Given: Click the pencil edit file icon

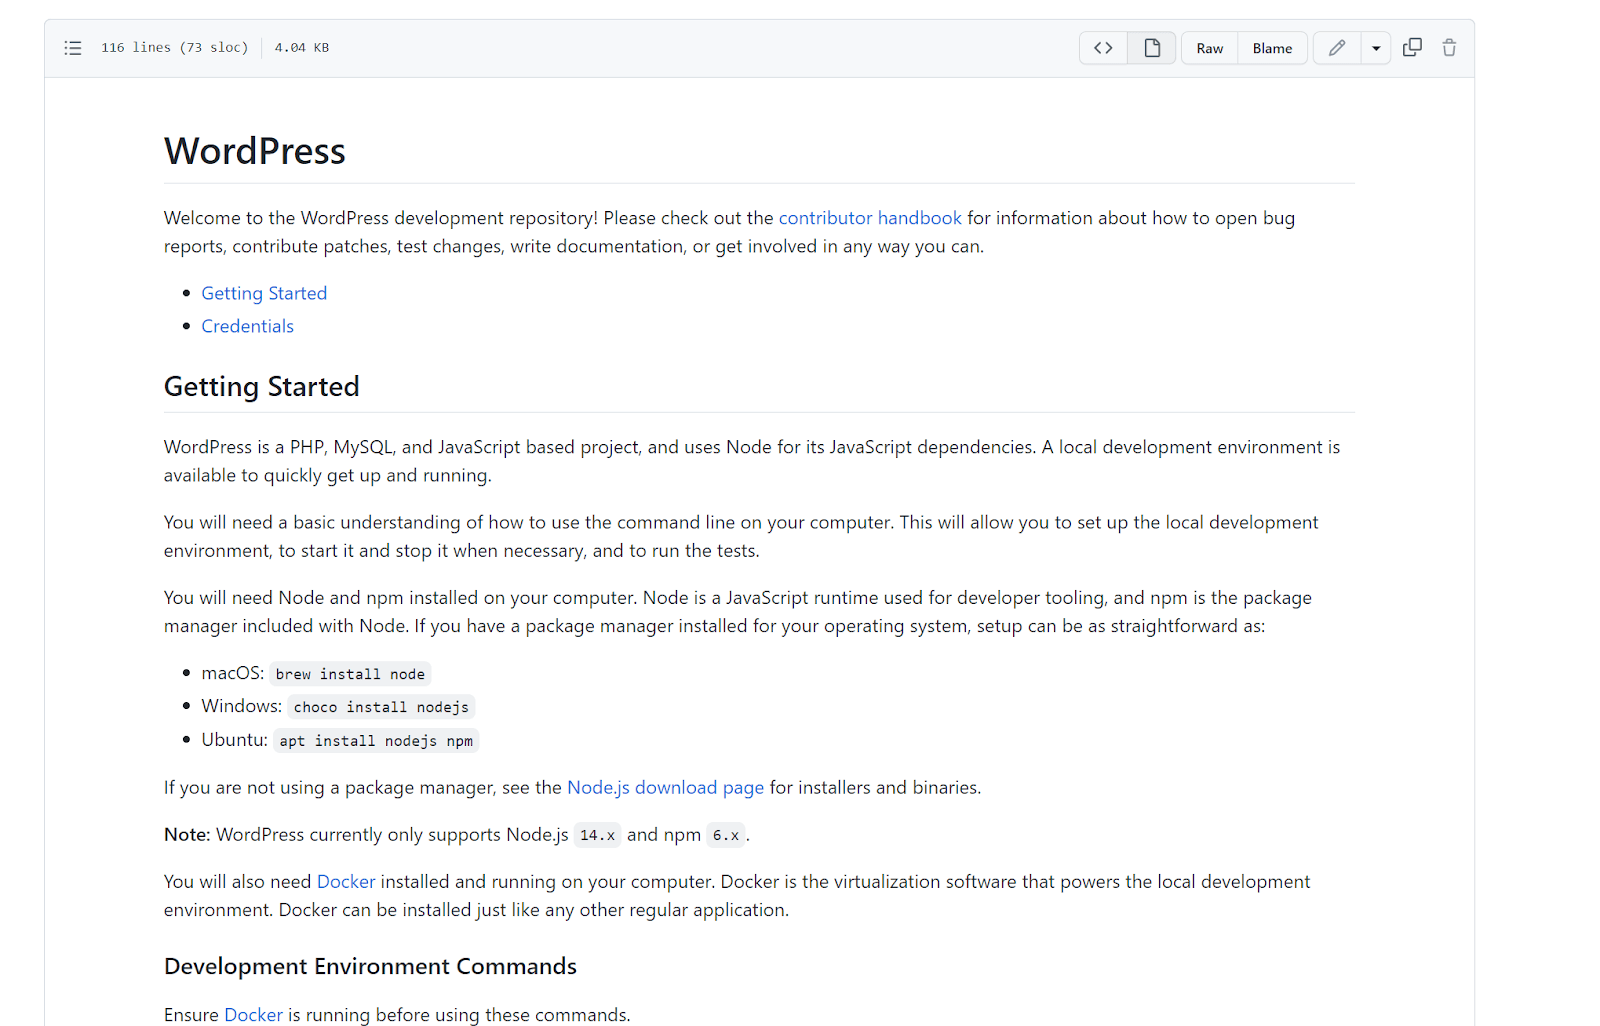Looking at the screenshot, I should [x=1337, y=48].
